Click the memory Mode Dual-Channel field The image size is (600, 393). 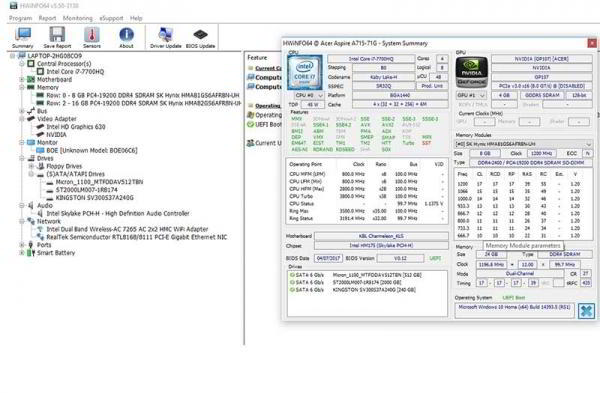[520, 274]
